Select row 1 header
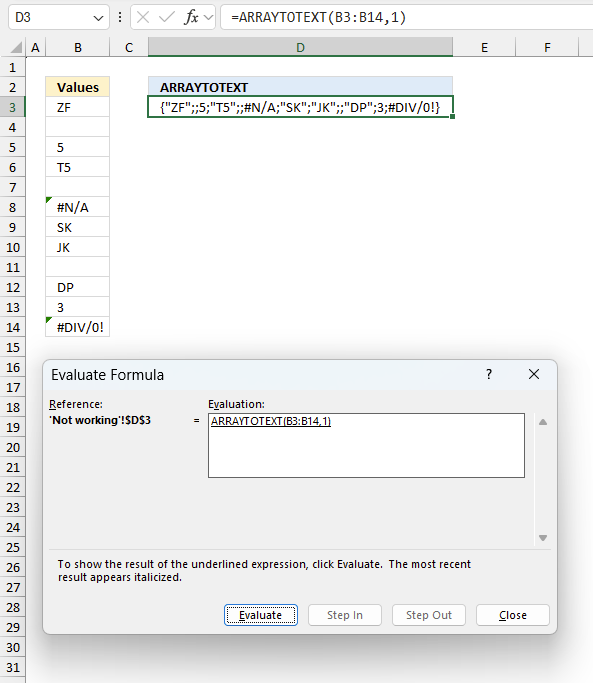The height and width of the screenshot is (683, 593). point(13,68)
